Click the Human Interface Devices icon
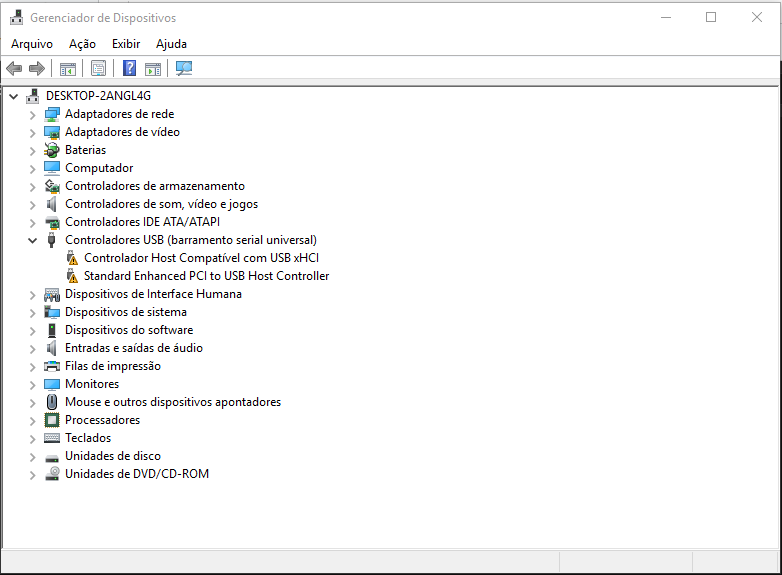 pos(52,294)
